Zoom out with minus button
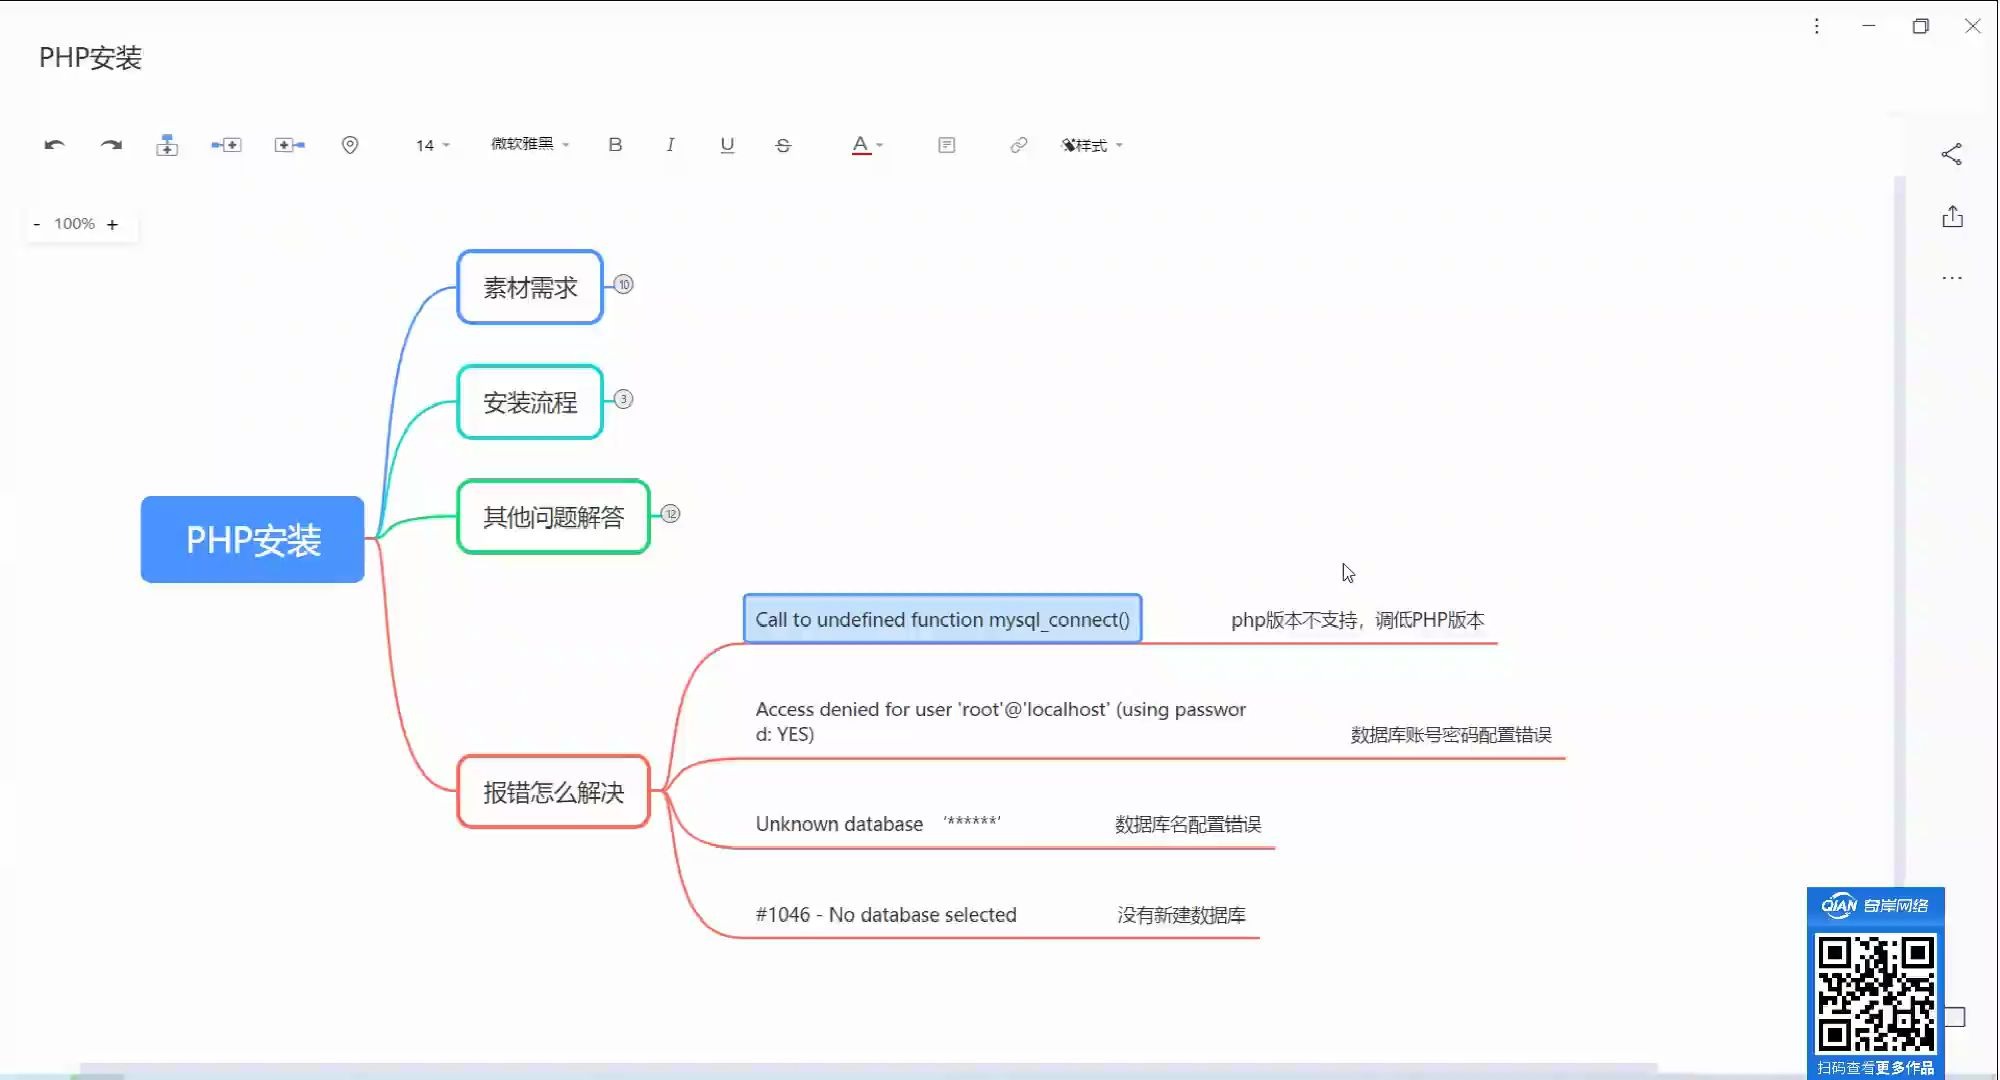The image size is (2000, 1080). click(37, 224)
